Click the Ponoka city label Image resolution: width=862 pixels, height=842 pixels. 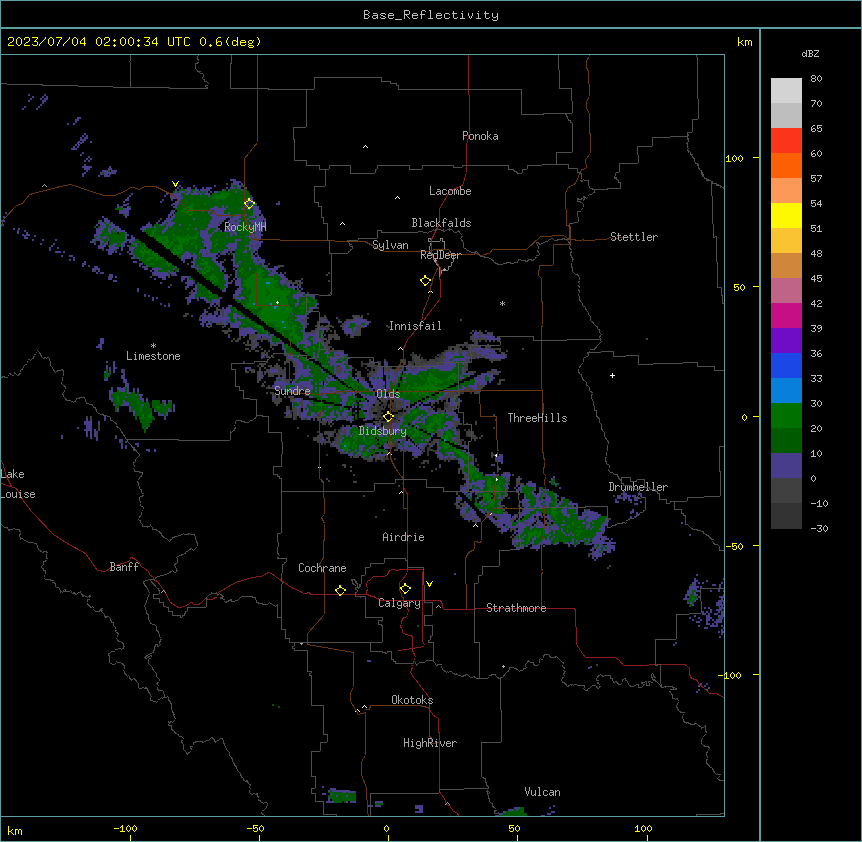[480, 136]
